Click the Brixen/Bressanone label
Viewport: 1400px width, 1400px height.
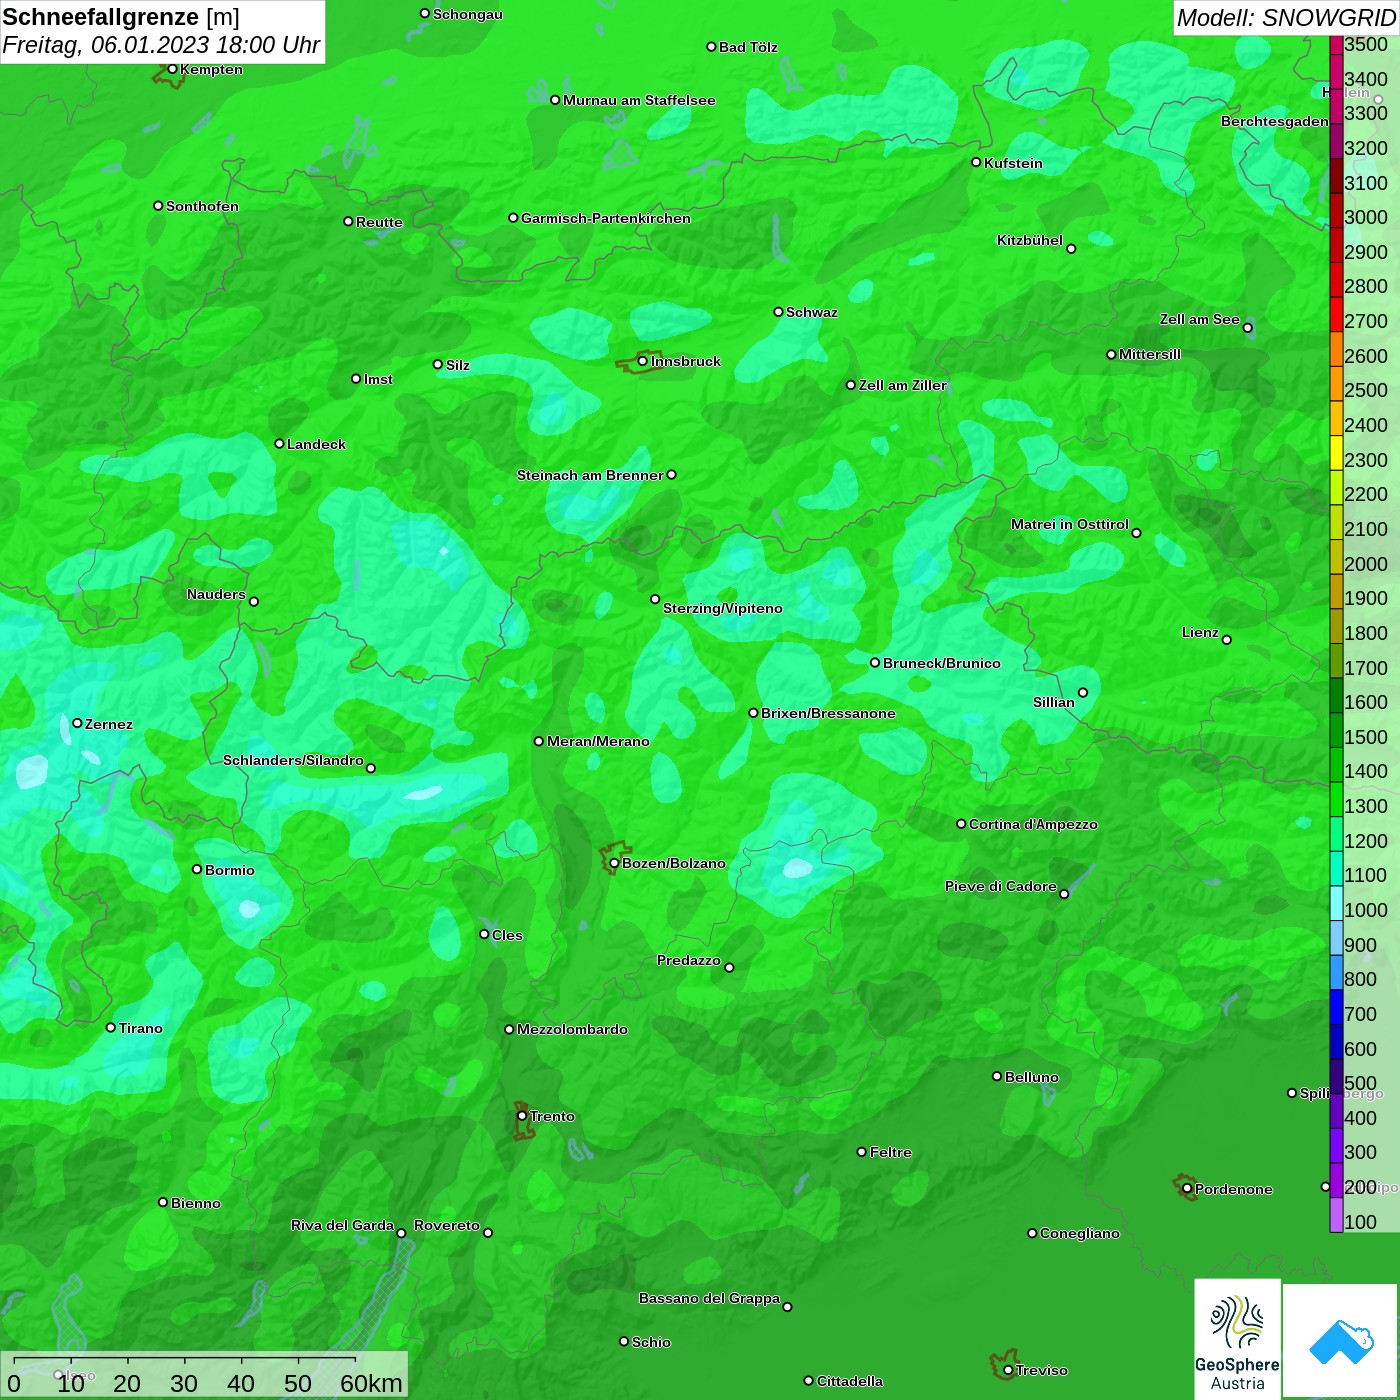click(829, 713)
